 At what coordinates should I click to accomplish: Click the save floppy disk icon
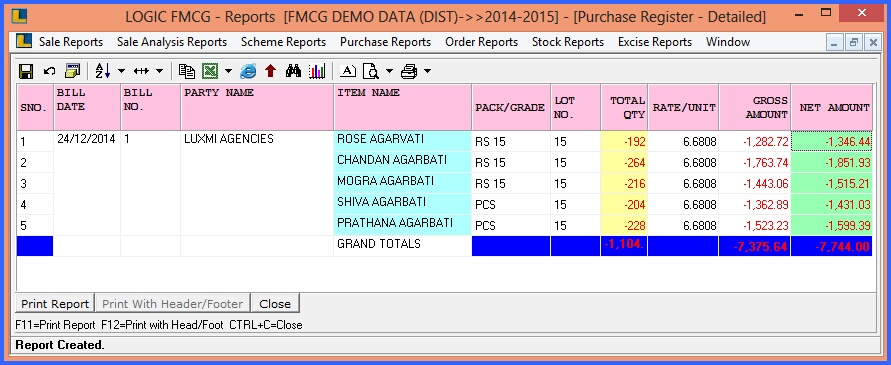pos(26,71)
